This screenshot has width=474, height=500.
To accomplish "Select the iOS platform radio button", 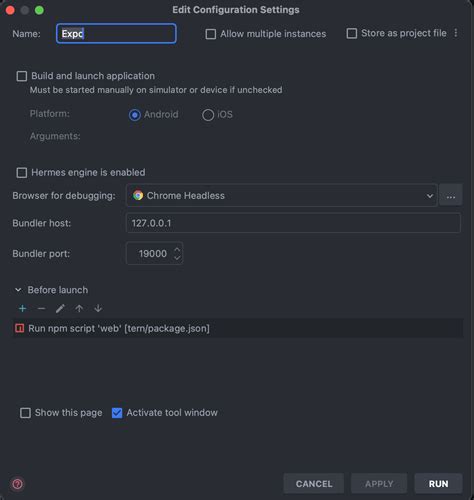I will coord(208,115).
